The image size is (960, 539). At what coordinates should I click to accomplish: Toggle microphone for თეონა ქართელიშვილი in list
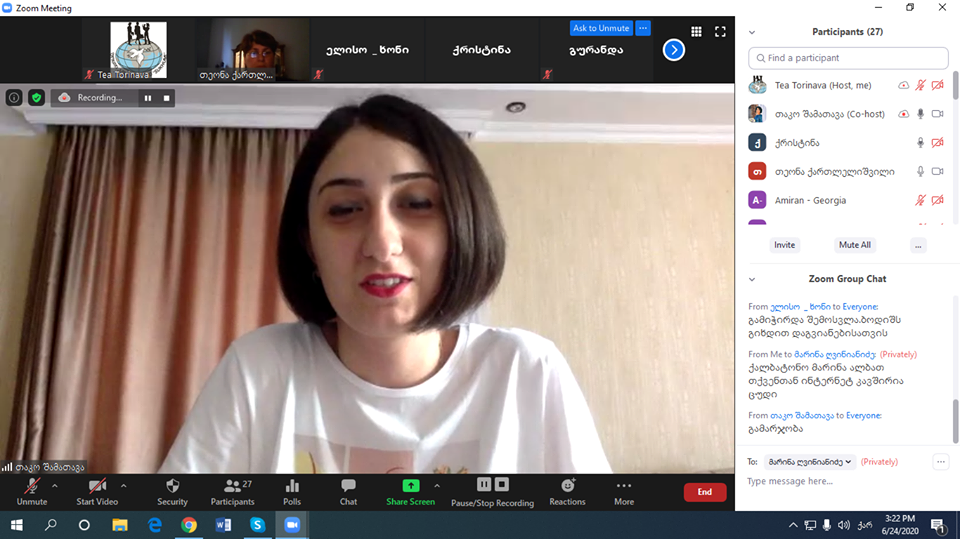920,172
